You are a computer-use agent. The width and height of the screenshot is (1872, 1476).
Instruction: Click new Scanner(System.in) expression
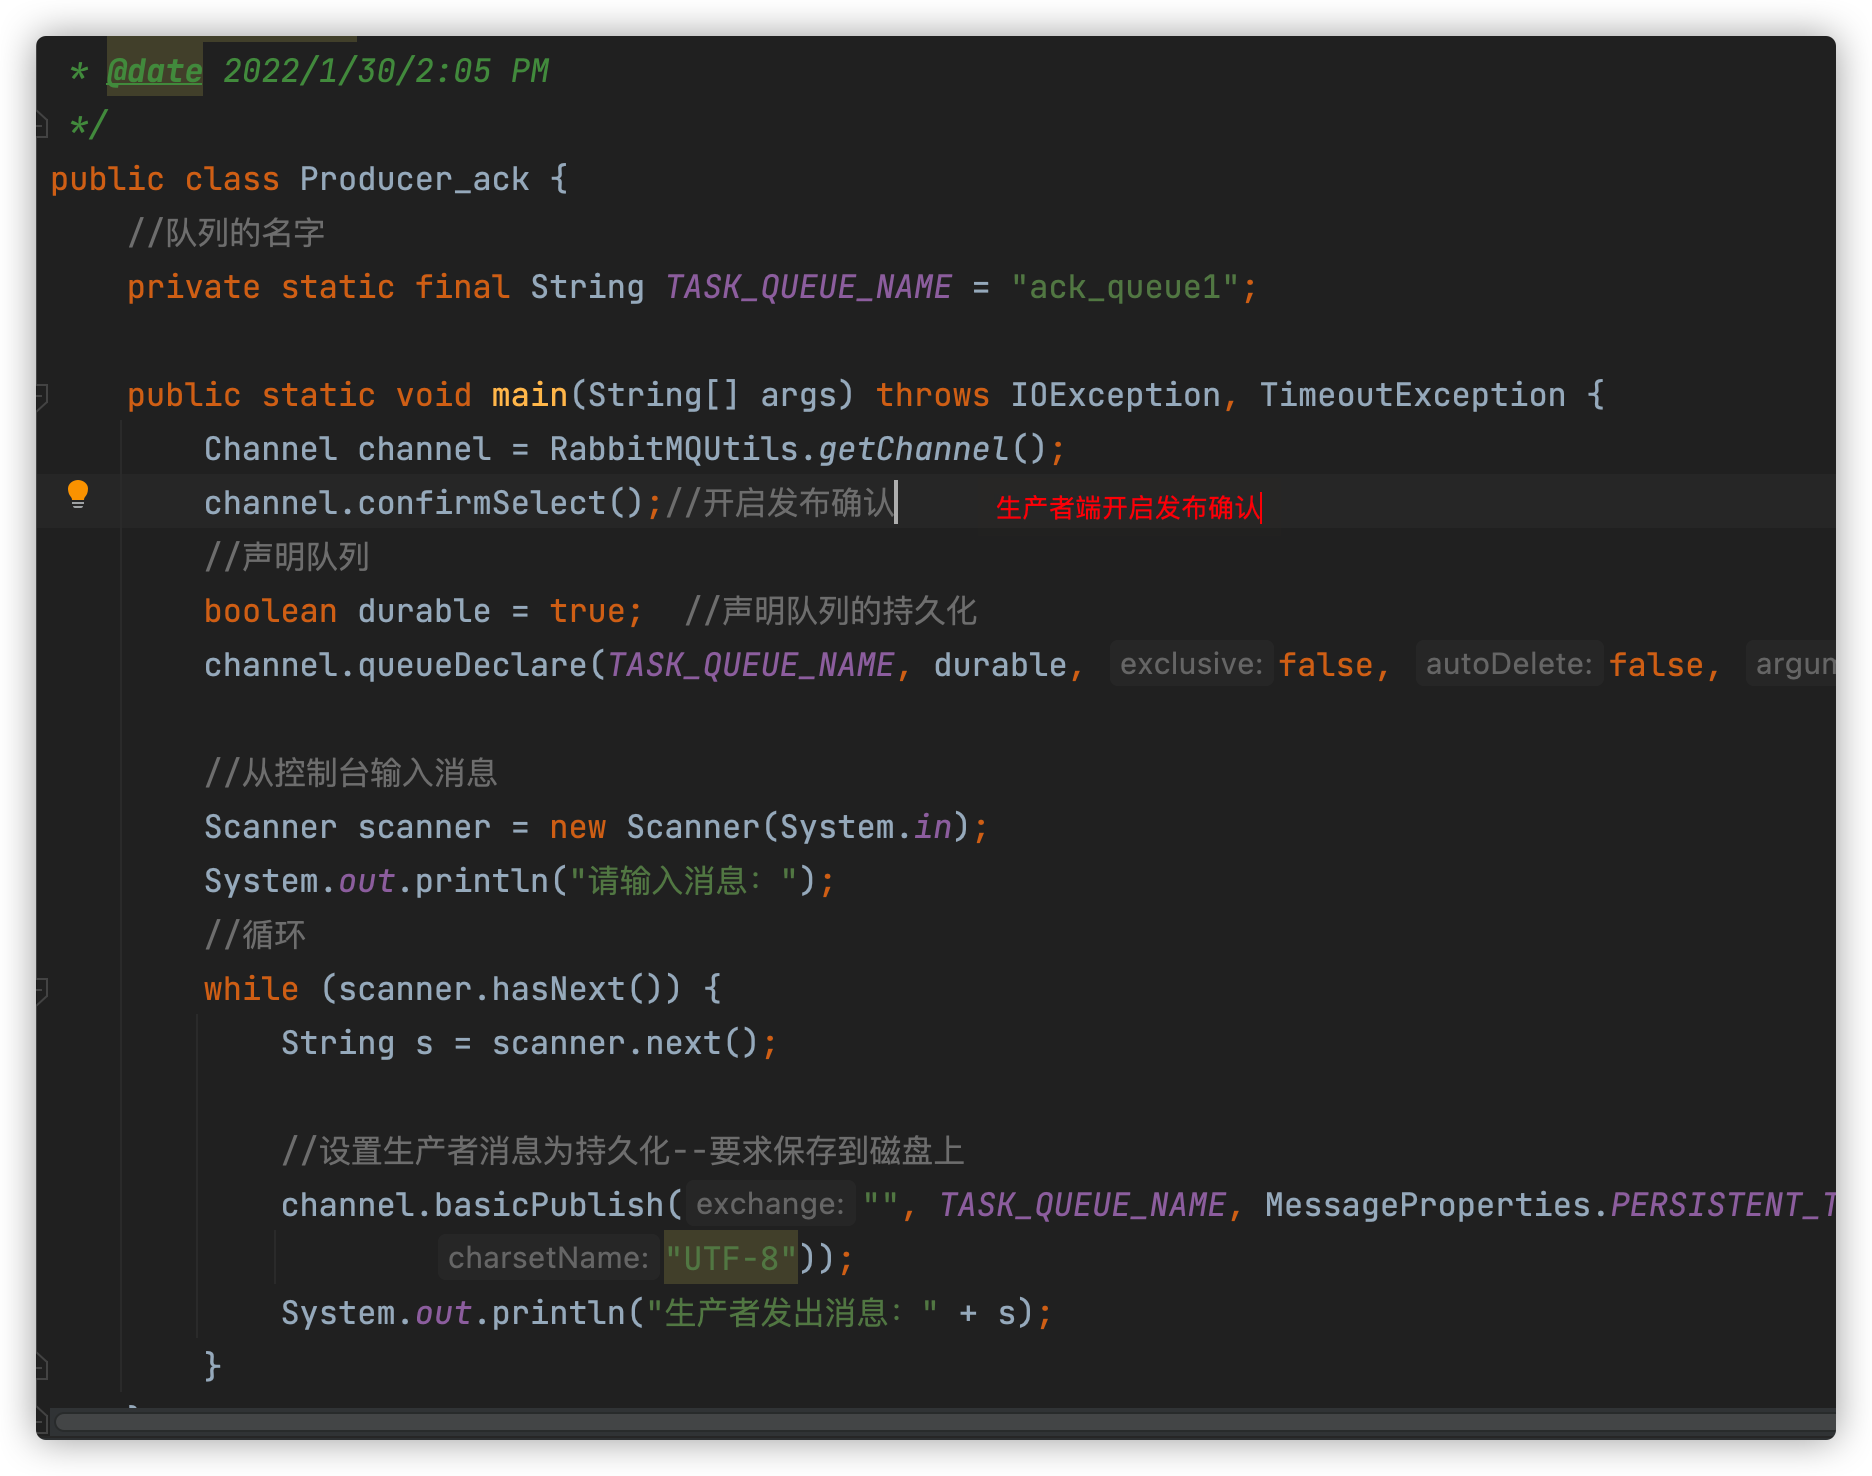(x=759, y=827)
